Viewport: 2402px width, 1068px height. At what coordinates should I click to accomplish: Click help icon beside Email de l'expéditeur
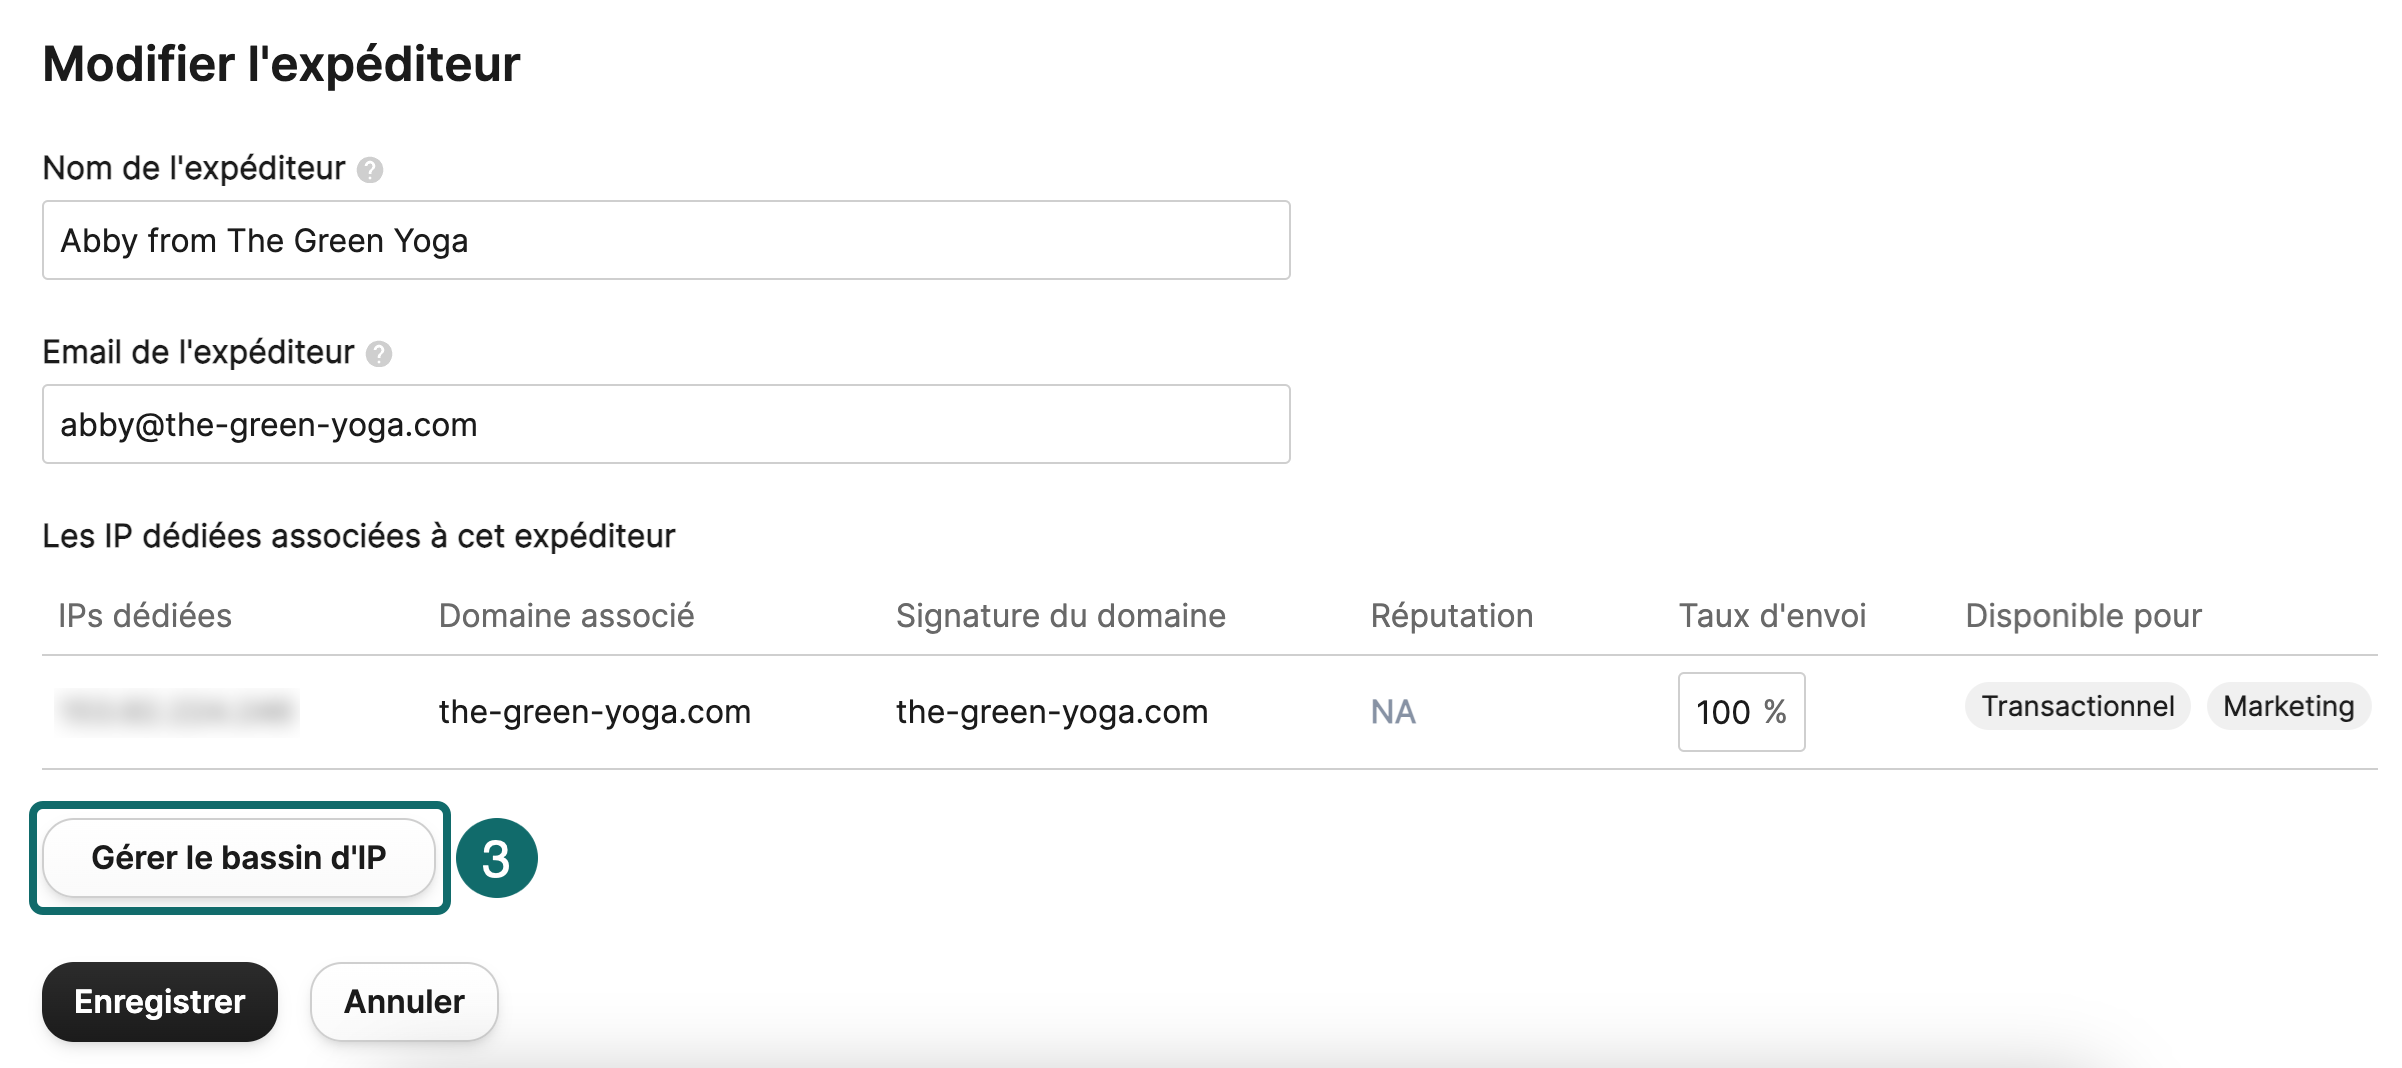379,354
